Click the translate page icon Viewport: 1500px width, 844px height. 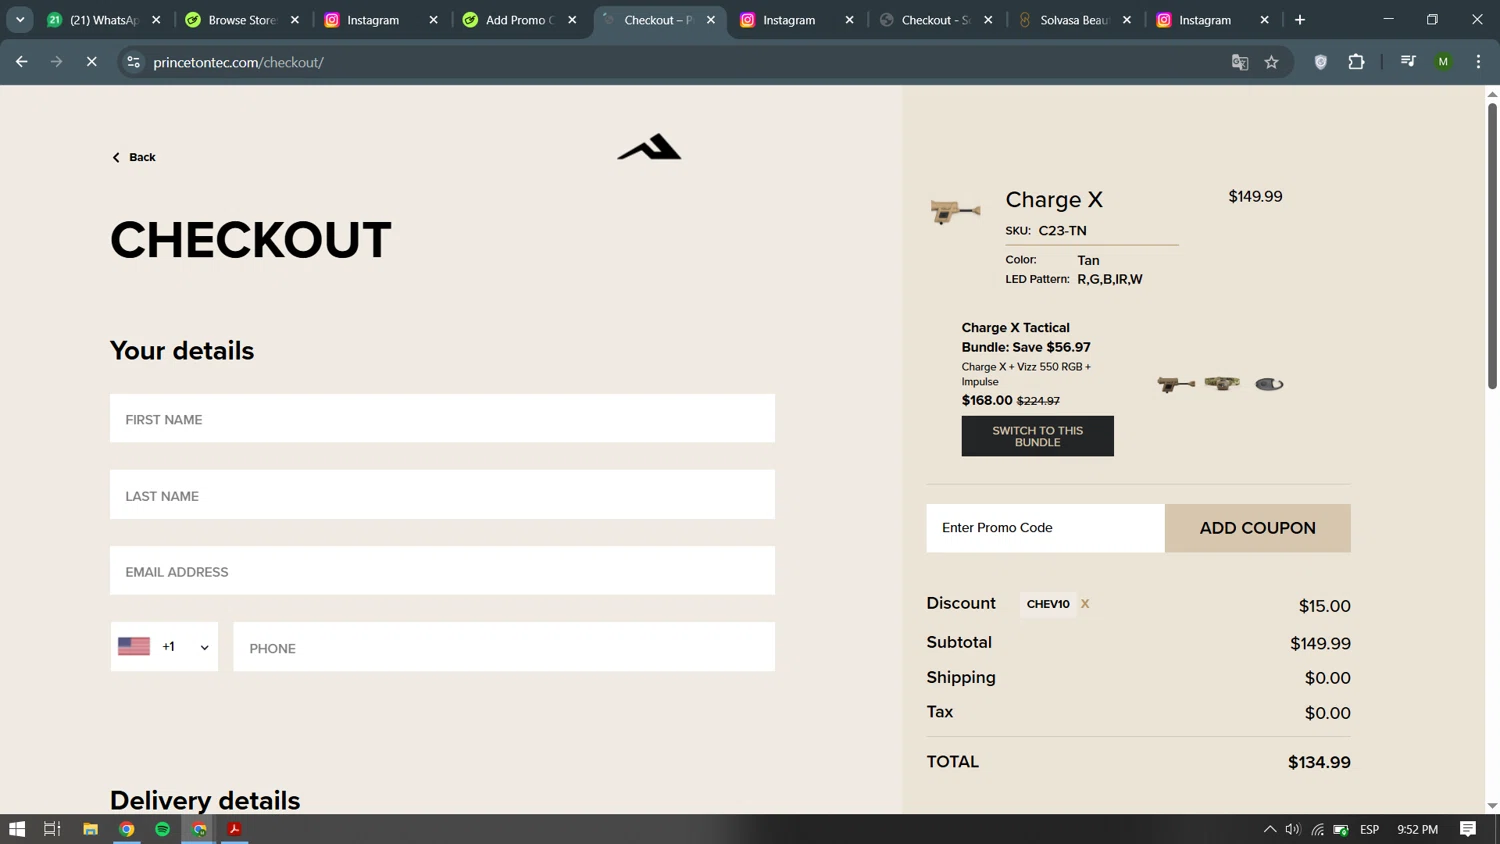[x=1240, y=62]
